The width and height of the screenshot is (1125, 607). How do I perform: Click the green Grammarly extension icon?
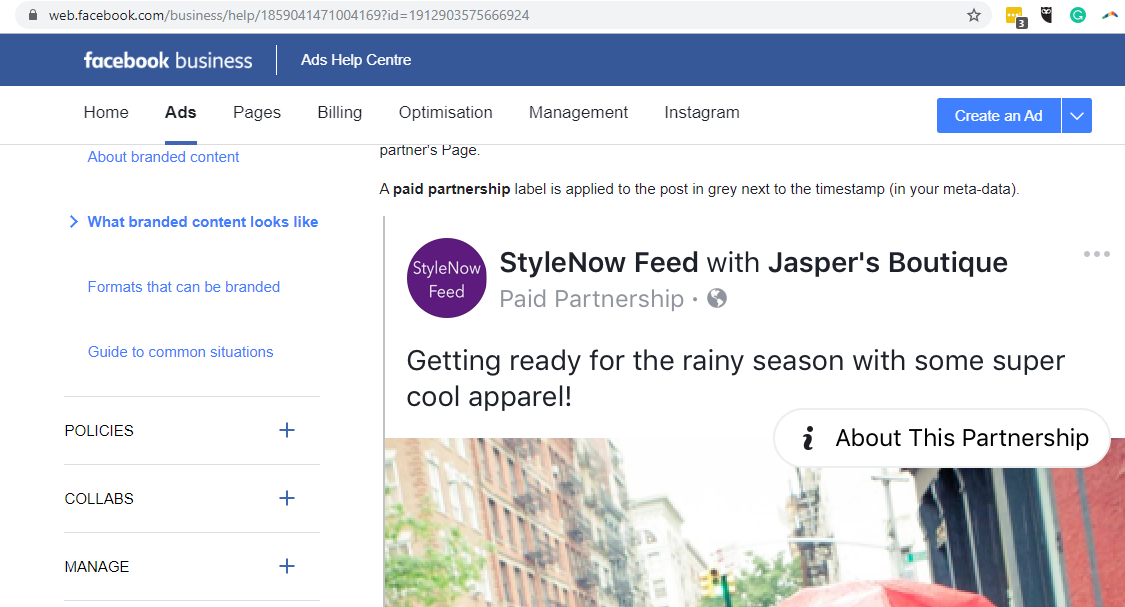click(x=1078, y=15)
